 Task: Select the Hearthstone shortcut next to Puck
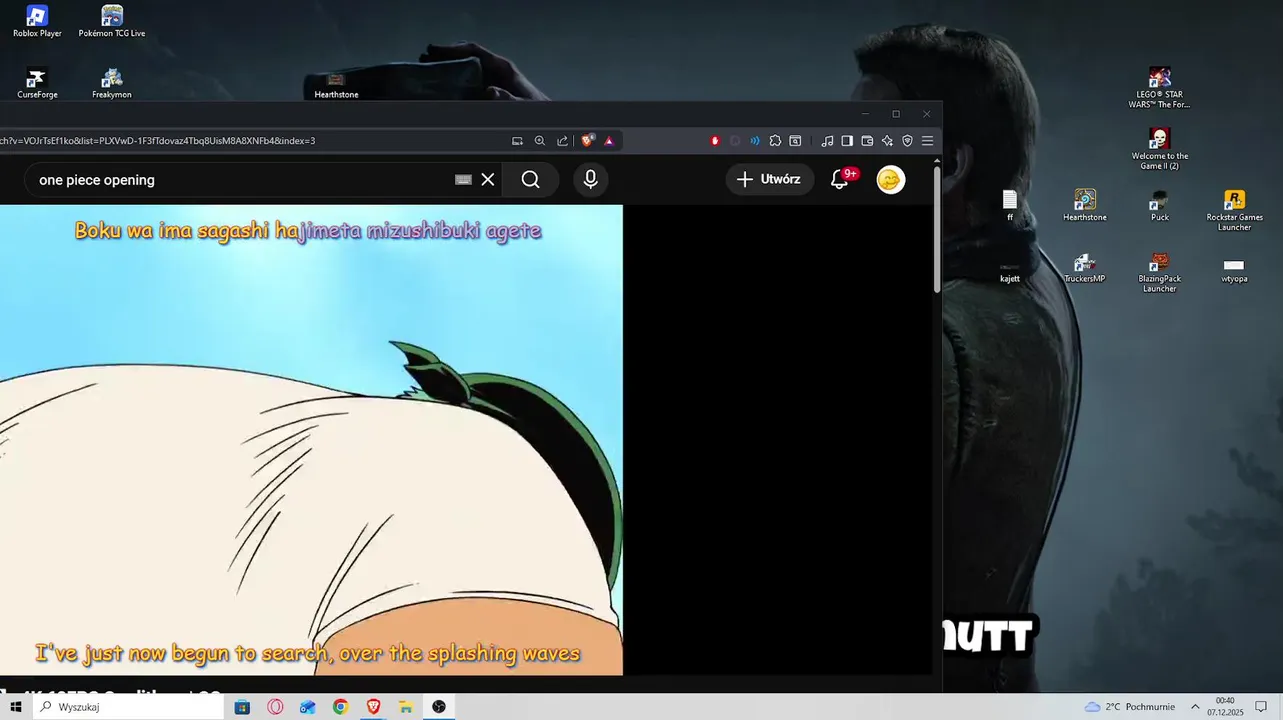1085,205
